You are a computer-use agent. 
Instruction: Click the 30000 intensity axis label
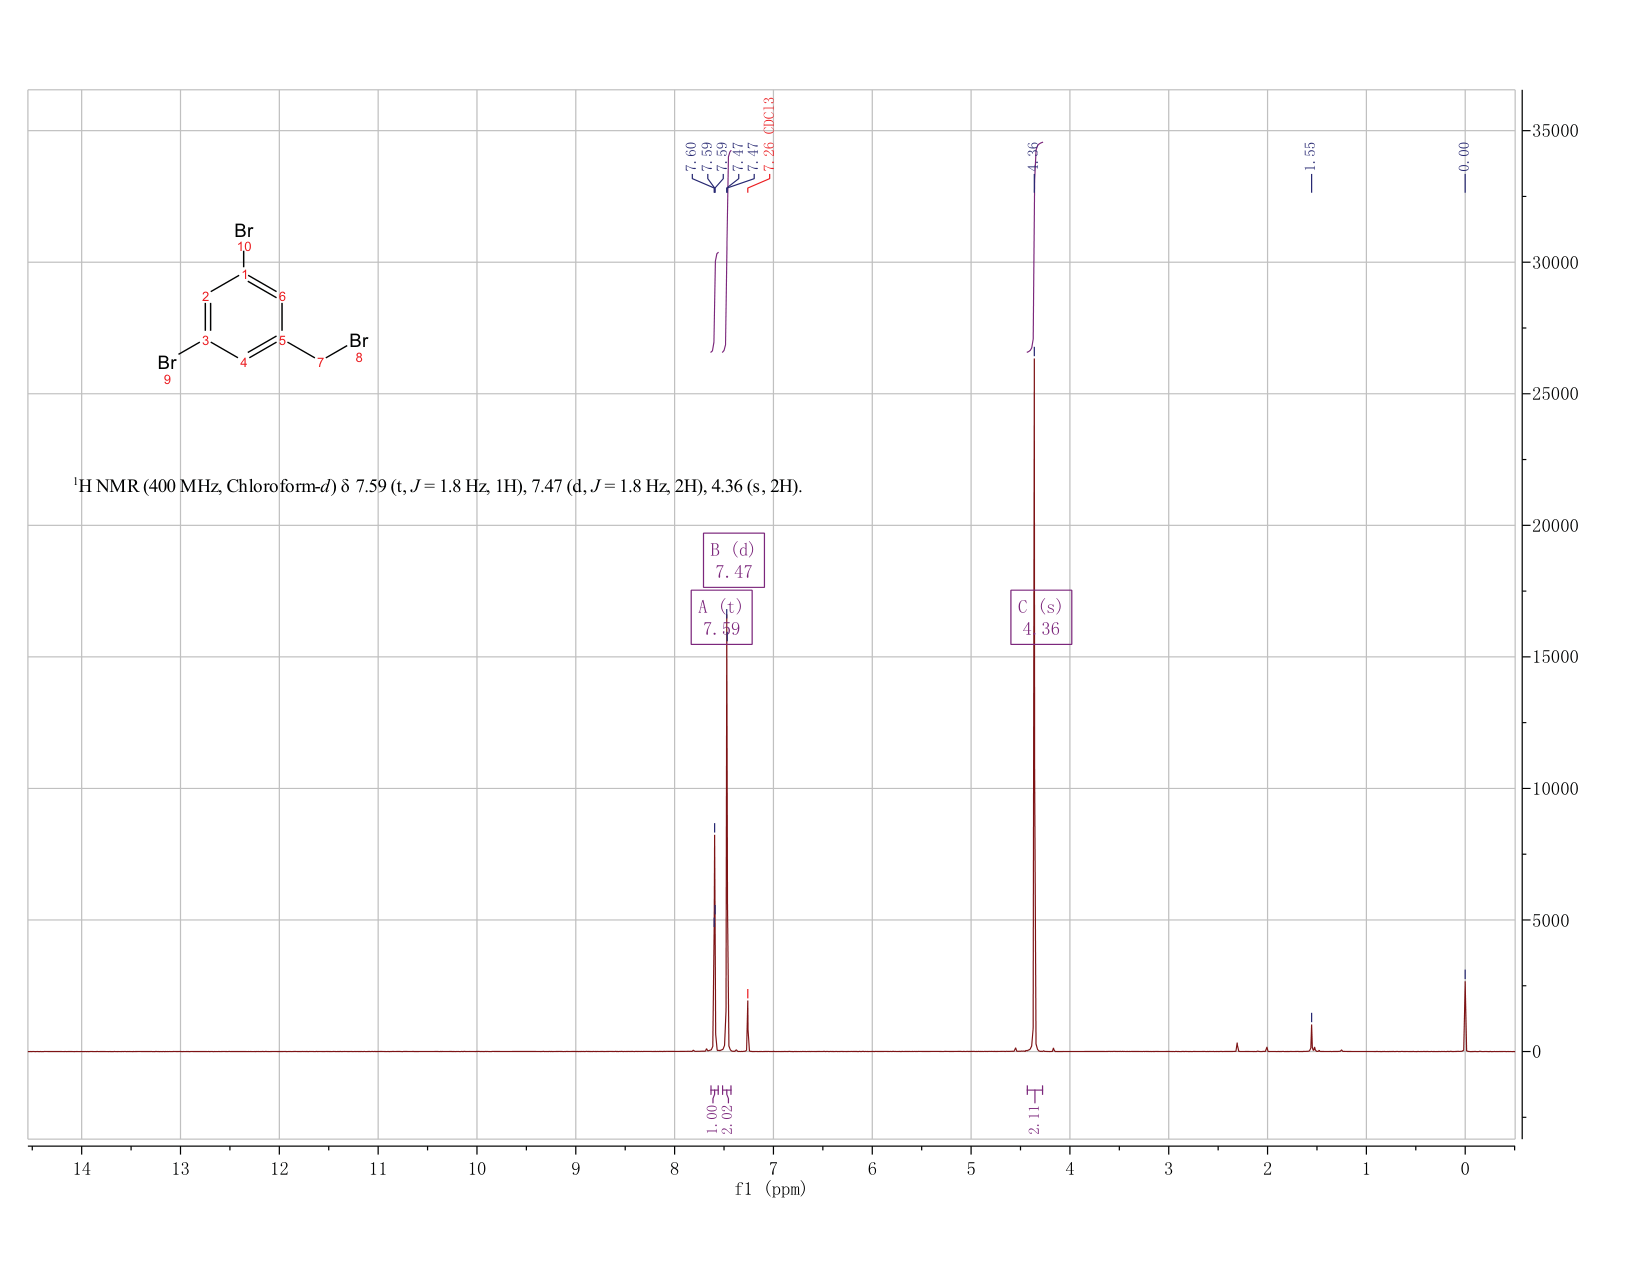pos(1555,263)
